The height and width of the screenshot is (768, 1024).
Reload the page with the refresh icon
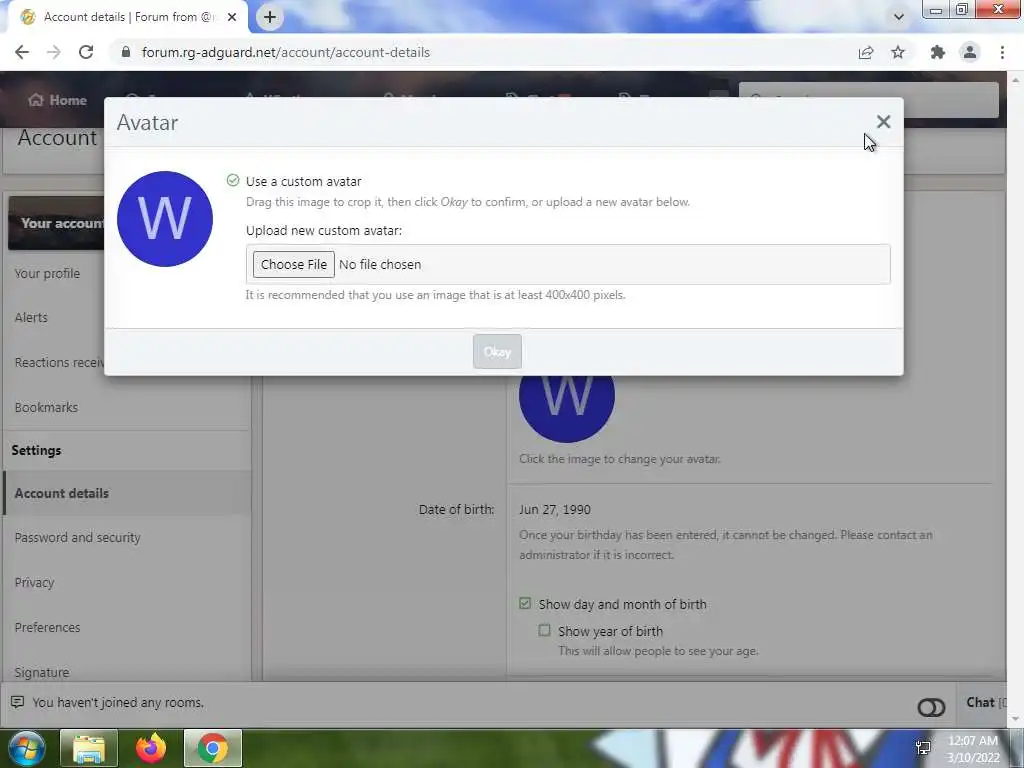coord(86,52)
